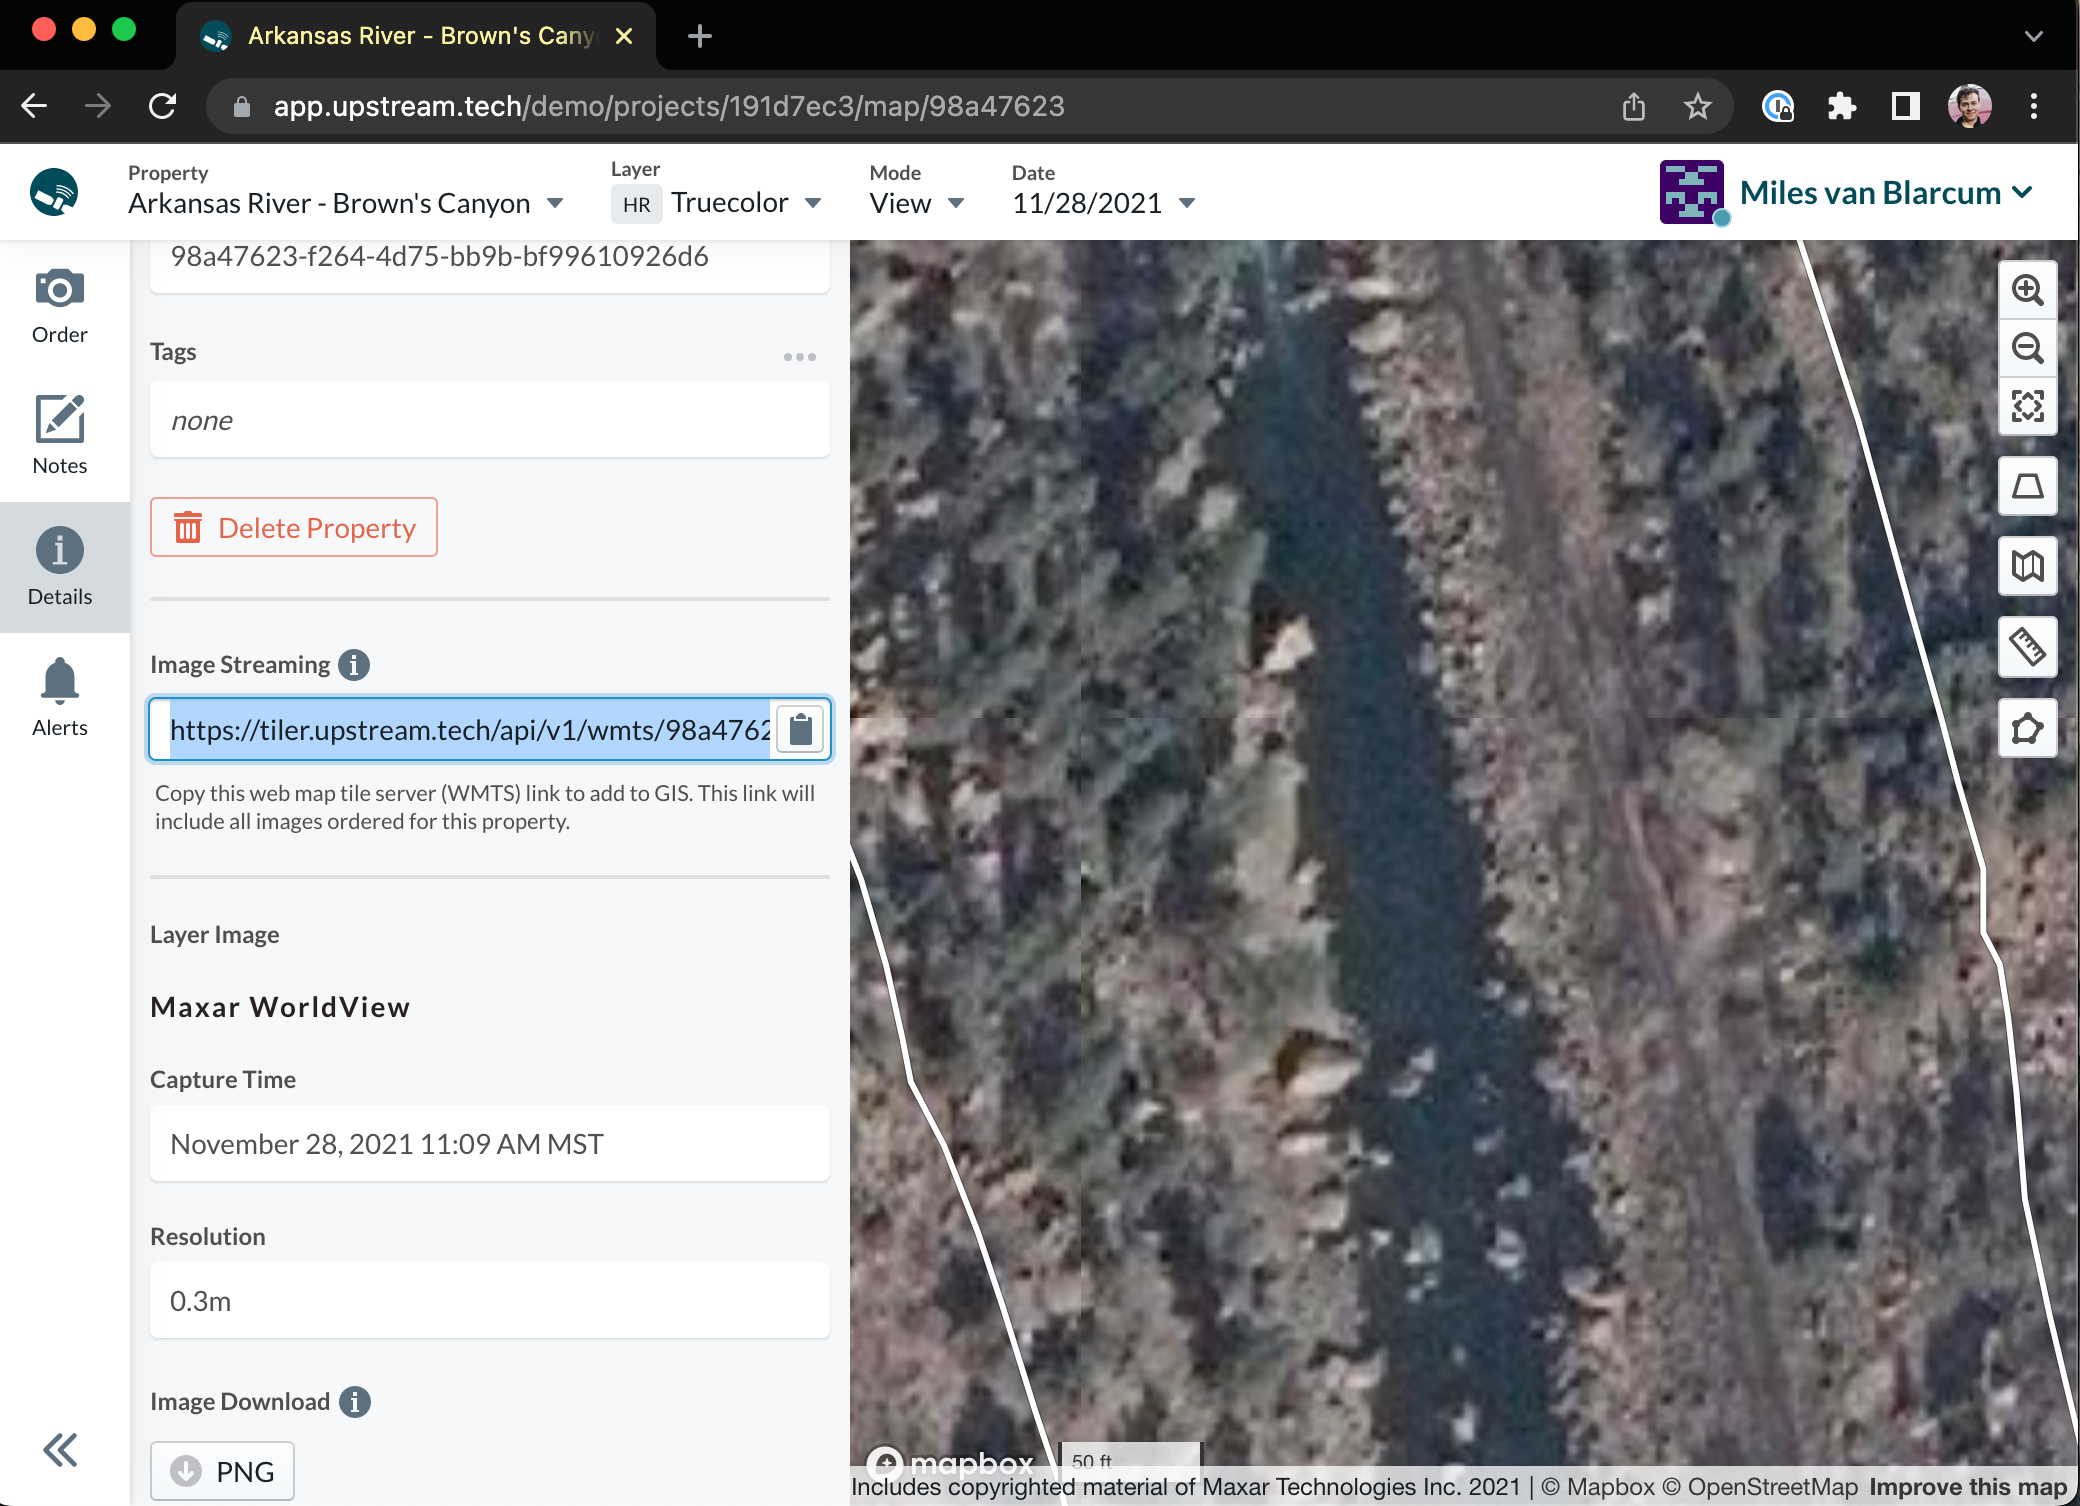Share the page from address bar
This screenshot has width=2080, height=1506.
[1633, 106]
